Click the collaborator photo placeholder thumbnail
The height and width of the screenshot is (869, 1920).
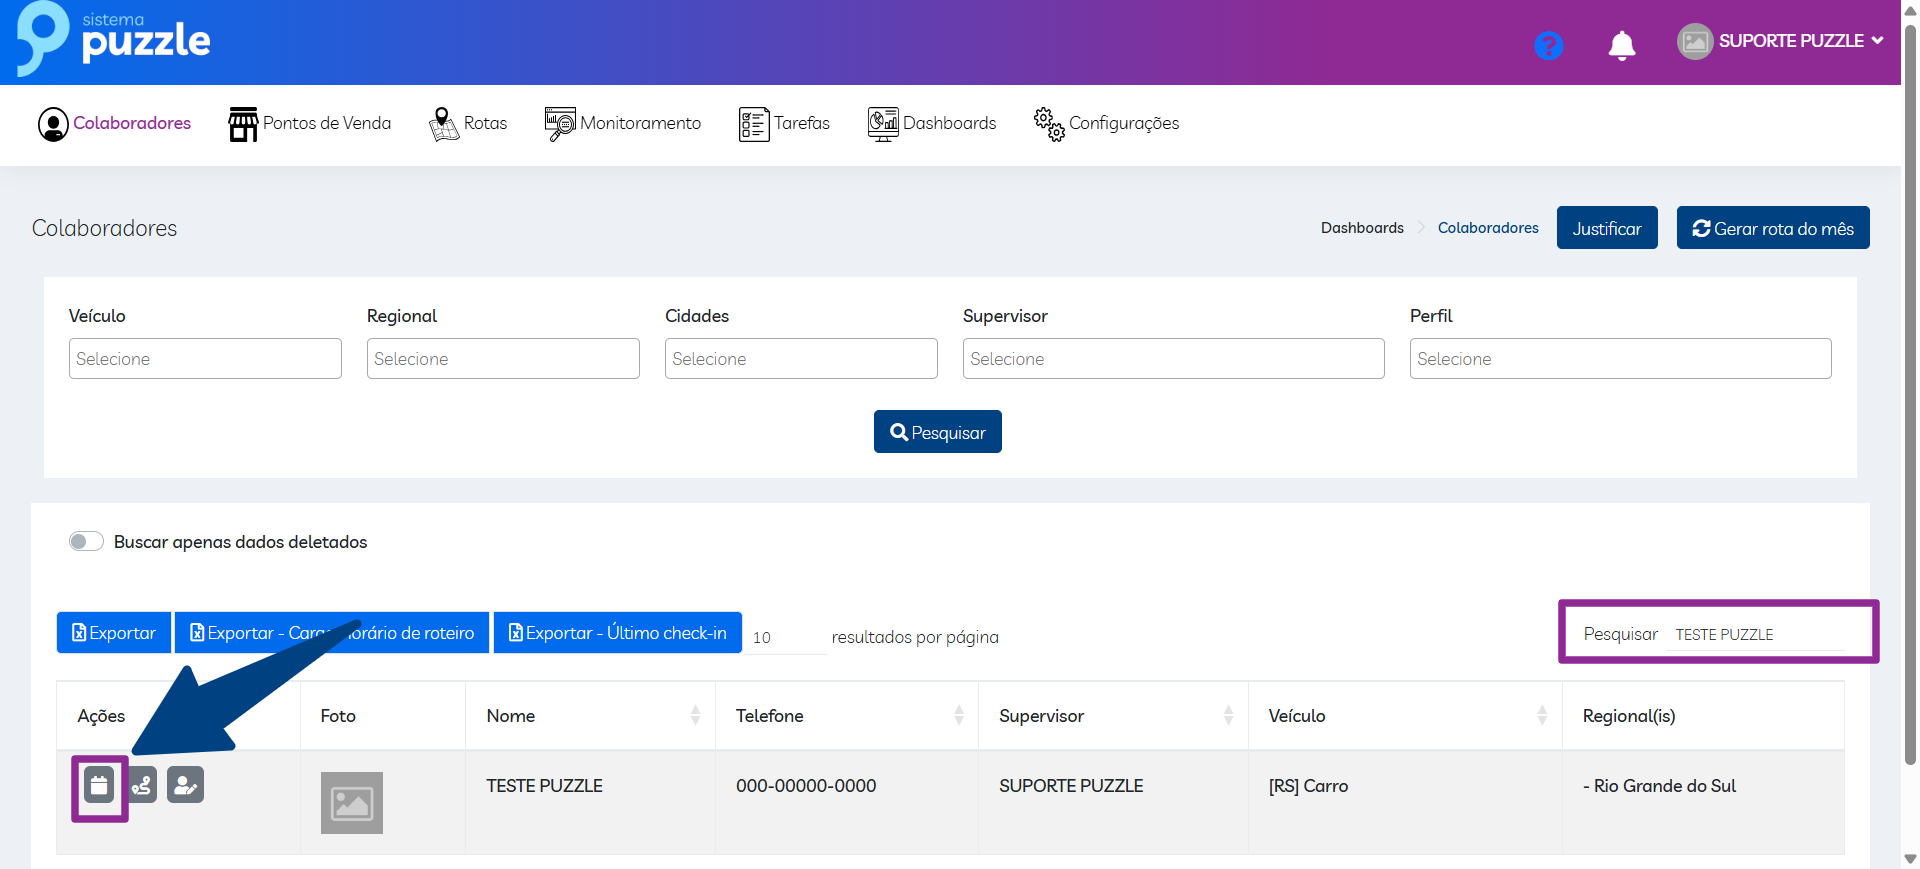tap(351, 803)
